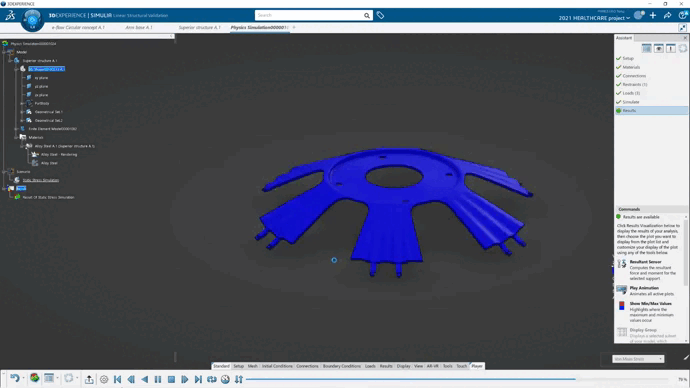The height and width of the screenshot is (388, 690).
Task: Select Static Stress Simulation in the tree
Action: click(x=40, y=180)
